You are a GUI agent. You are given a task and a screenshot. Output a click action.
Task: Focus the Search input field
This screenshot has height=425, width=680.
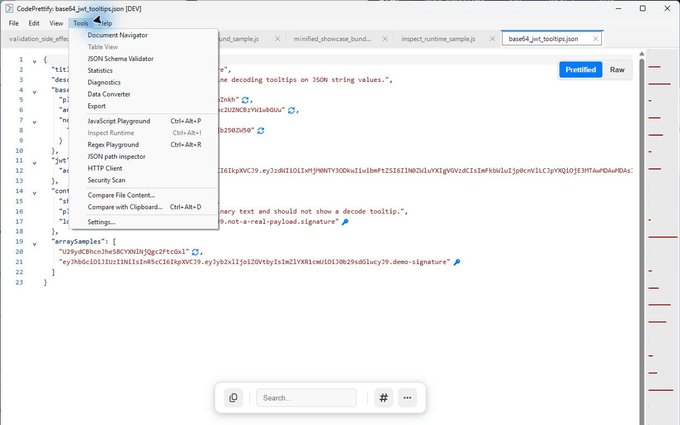[x=307, y=398]
